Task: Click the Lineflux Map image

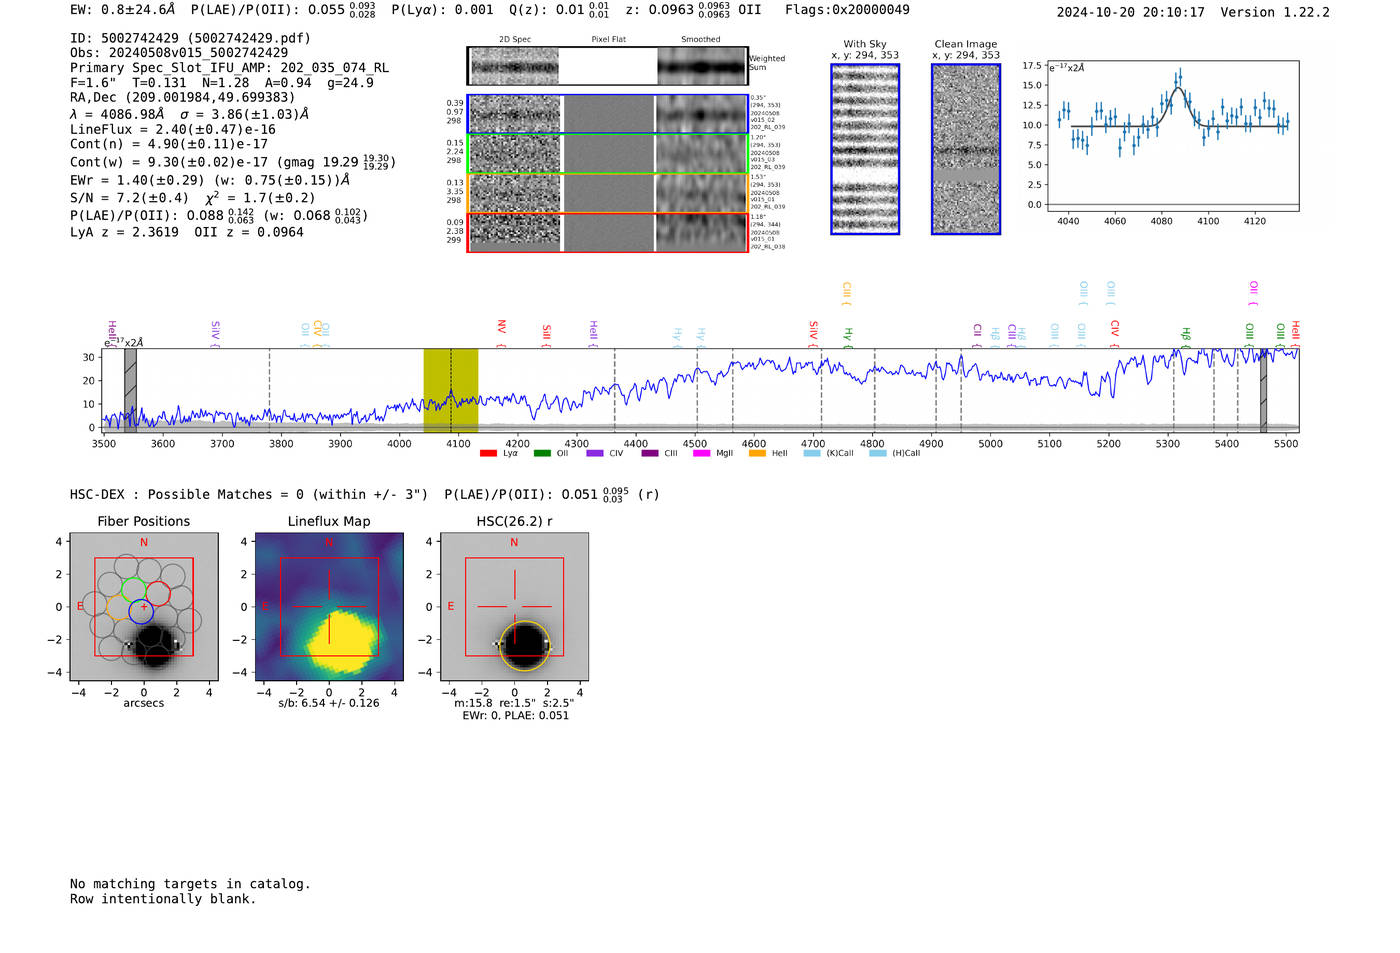Action: (329, 607)
